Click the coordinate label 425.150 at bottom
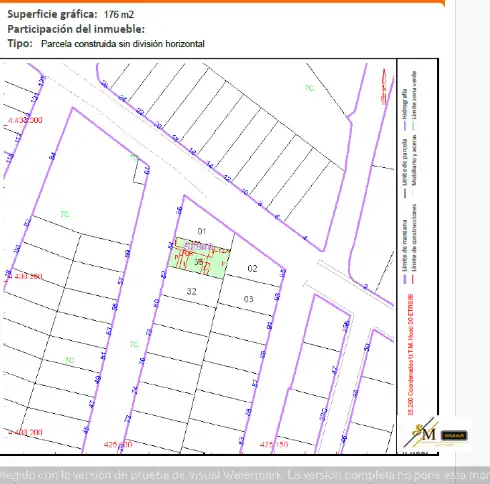The width and height of the screenshot is (490, 484). click(274, 445)
